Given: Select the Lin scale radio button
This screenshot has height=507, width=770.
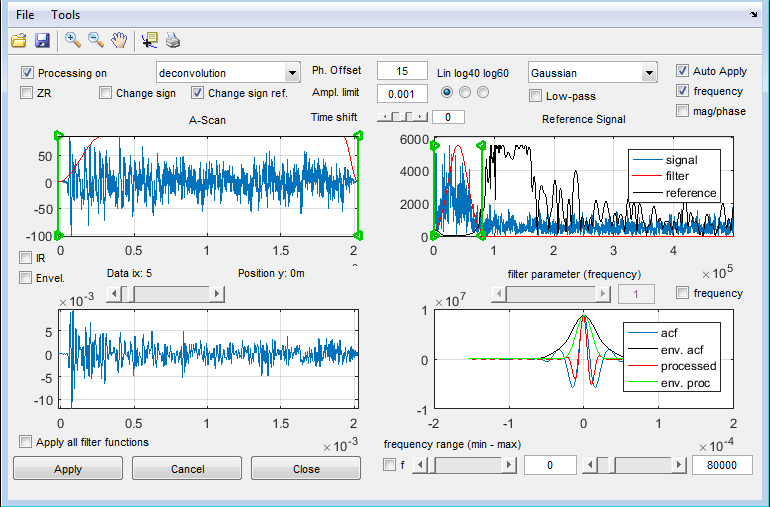Looking at the screenshot, I should click(446, 92).
